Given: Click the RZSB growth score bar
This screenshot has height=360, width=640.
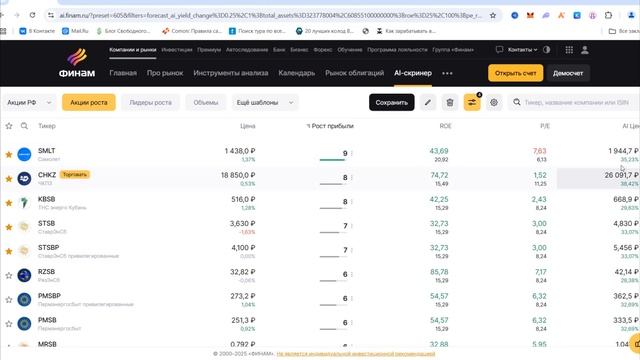Looking at the screenshot, I should (333, 280).
